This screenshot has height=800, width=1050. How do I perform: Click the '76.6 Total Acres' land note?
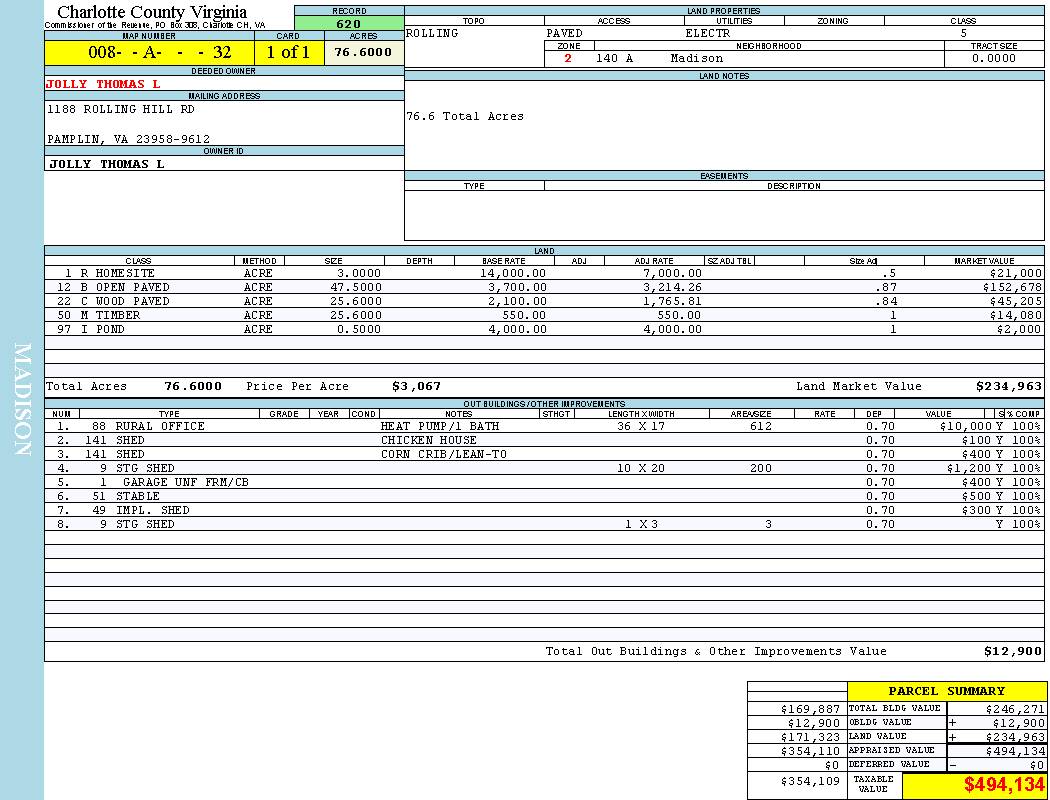pos(465,116)
